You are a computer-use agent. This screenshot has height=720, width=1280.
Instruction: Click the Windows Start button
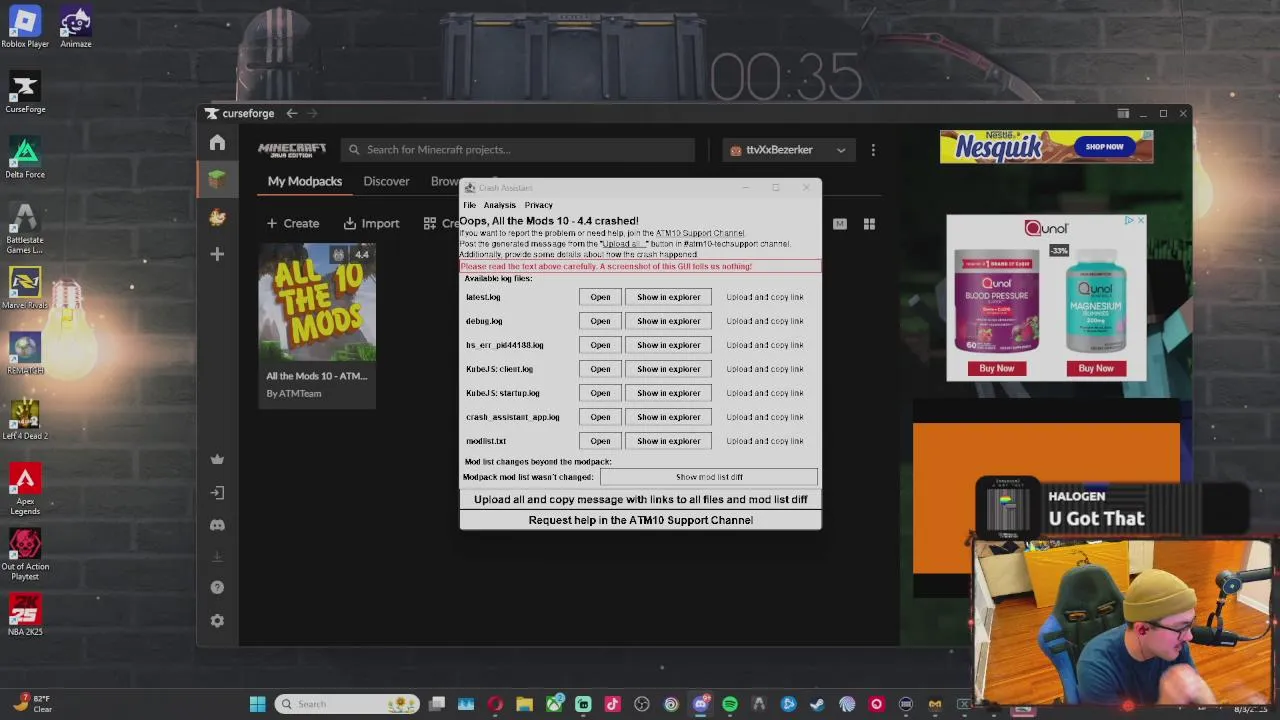(257, 704)
